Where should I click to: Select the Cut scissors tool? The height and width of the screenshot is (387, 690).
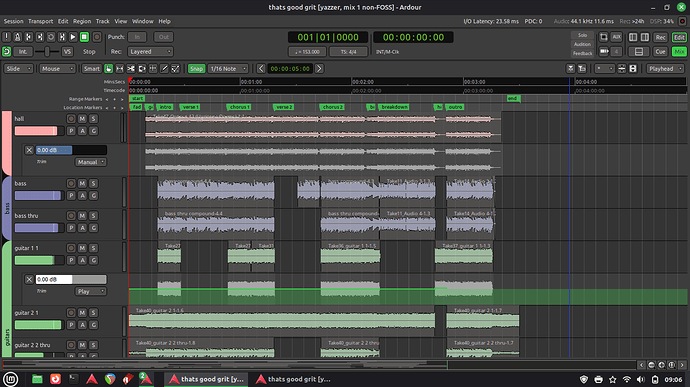pyautogui.click(x=131, y=69)
